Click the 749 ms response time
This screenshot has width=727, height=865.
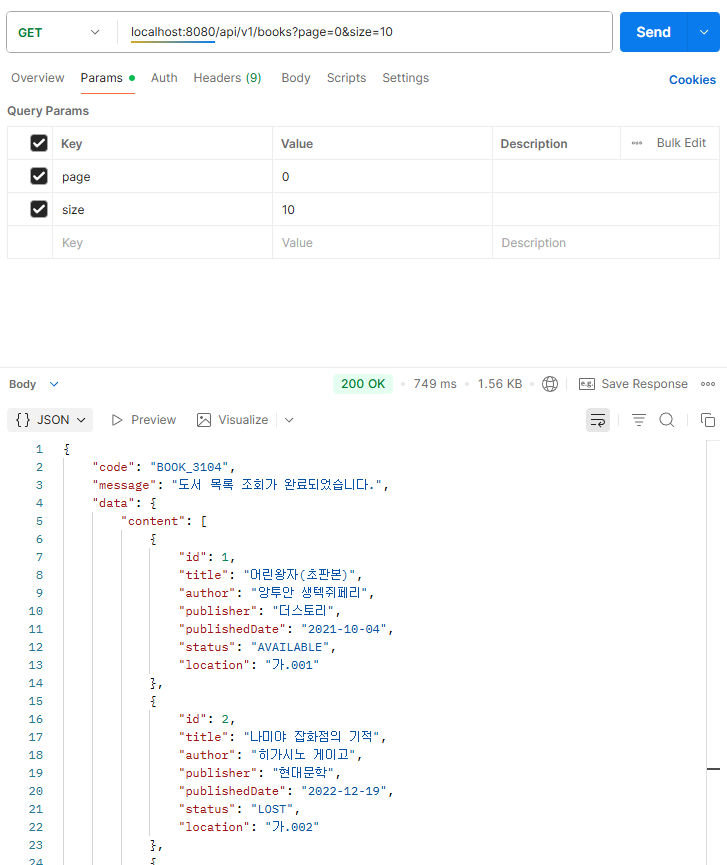point(435,384)
